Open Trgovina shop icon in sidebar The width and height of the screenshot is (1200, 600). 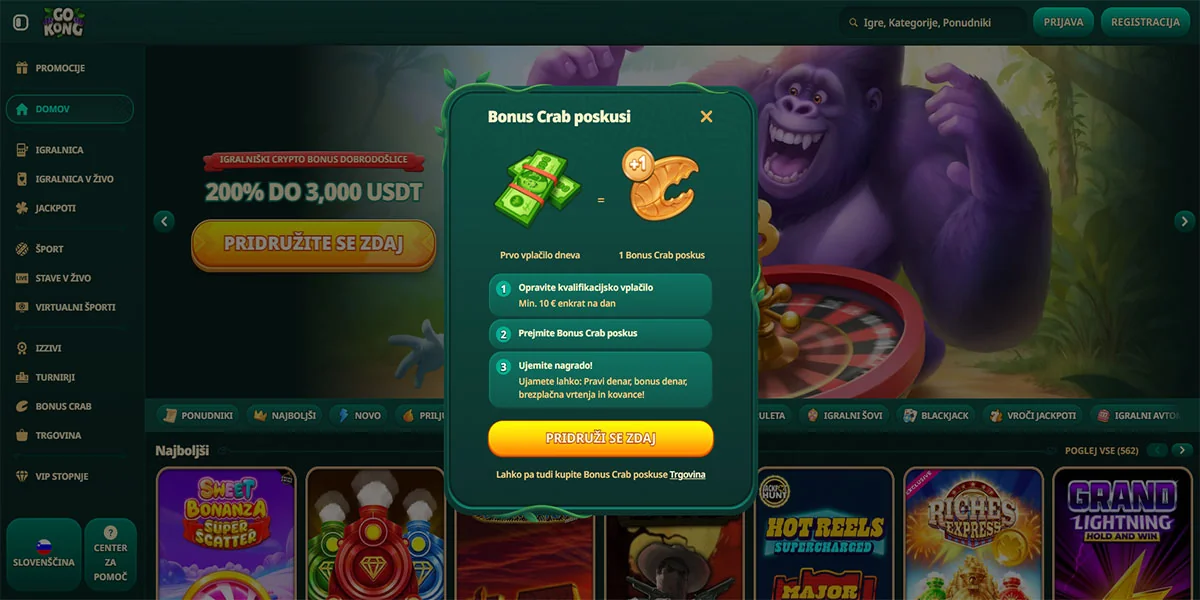[x=22, y=435]
